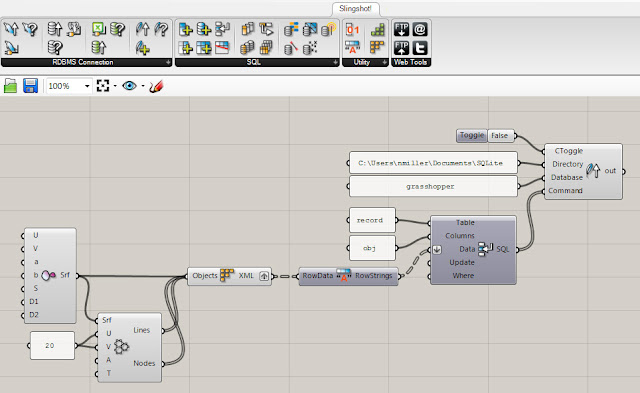Save document with the blue floppy icon
This screenshot has height=393, width=640.
click(31, 86)
